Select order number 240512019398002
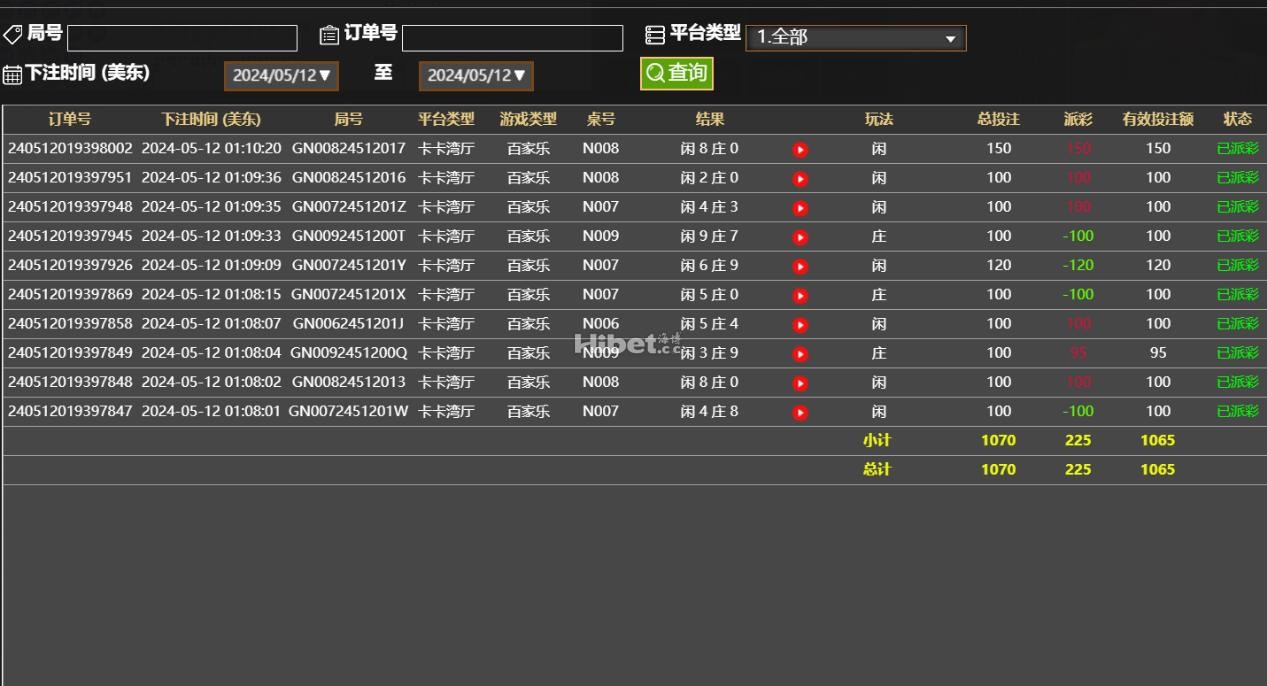The width and height of the screenshot is (1267, 686). pyautogui.click(x=70, y=148)
